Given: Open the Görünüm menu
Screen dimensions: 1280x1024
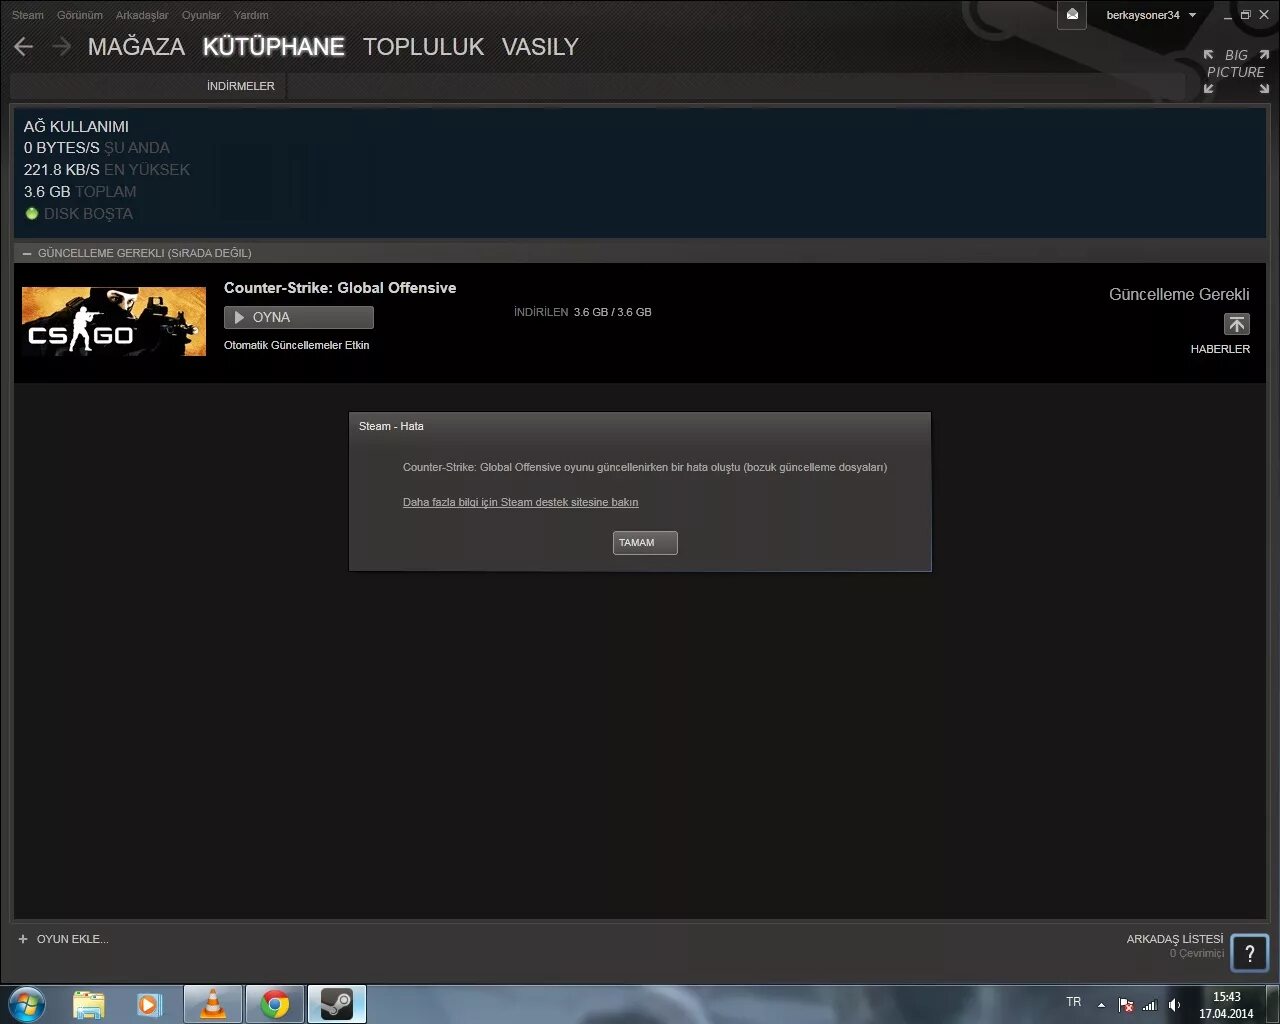Looking at the screenshot, I should click(x=80, y=15).
